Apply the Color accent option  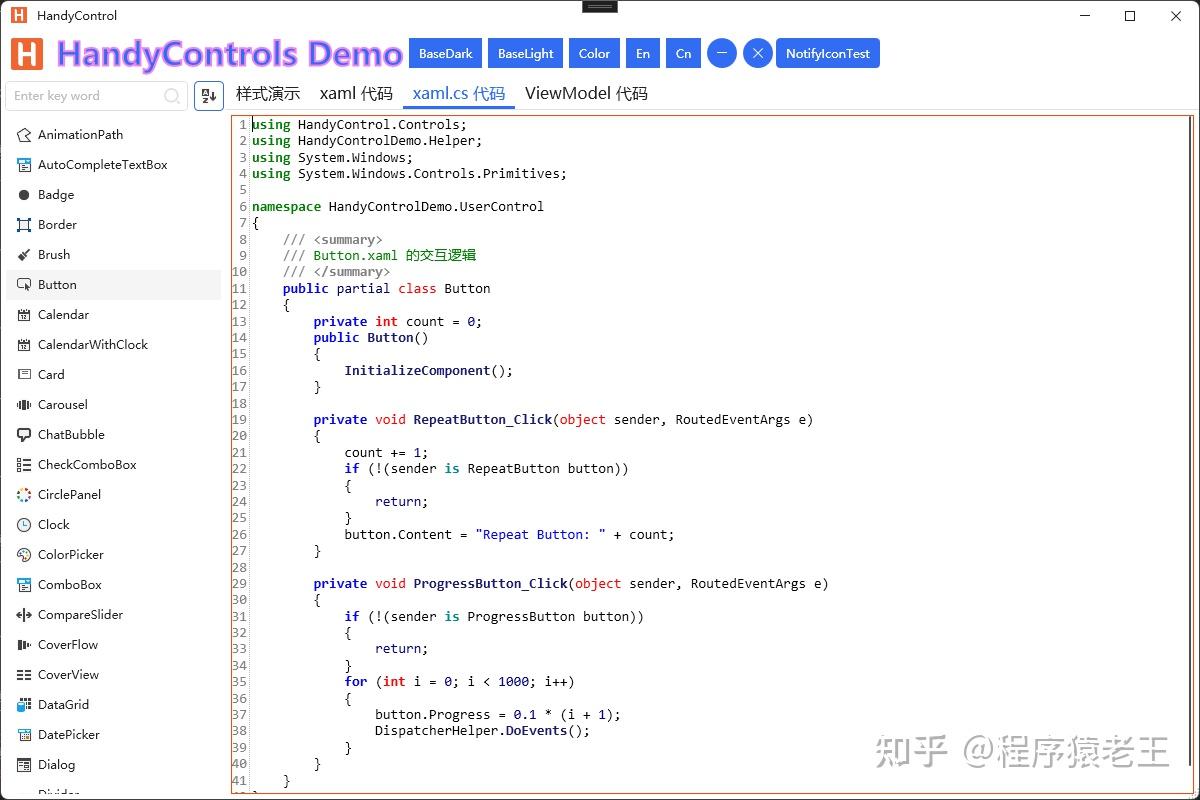tap(594, 53)
